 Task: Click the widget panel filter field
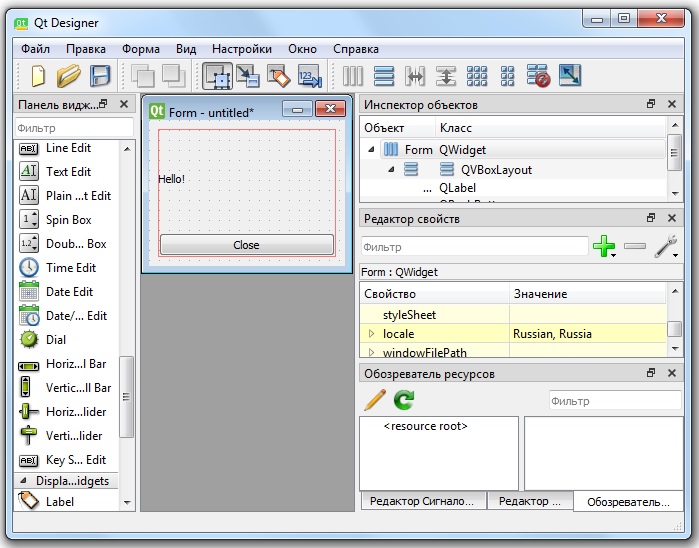(x=74, y=128)
